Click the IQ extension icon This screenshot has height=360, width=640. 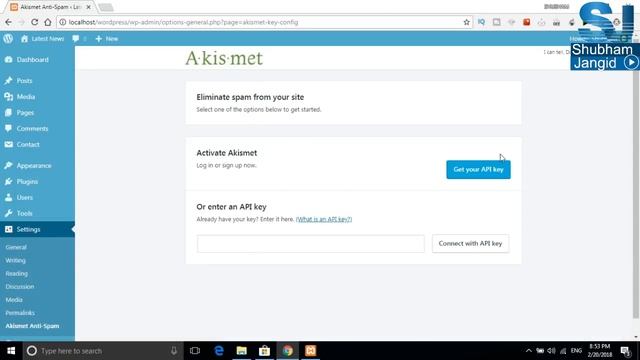[x=481, y=22]
